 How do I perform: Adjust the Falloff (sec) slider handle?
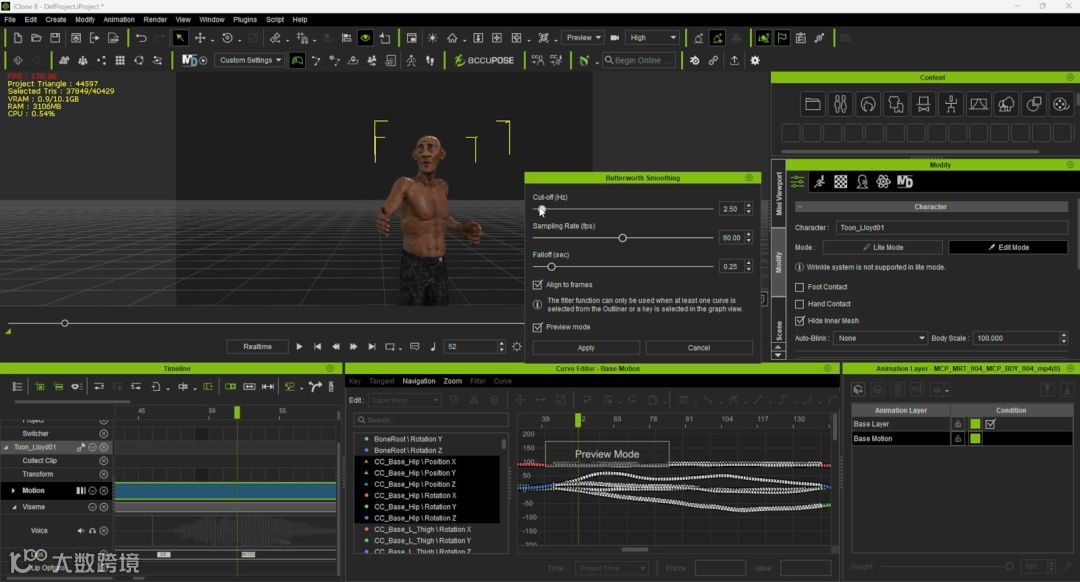(551, 267)
